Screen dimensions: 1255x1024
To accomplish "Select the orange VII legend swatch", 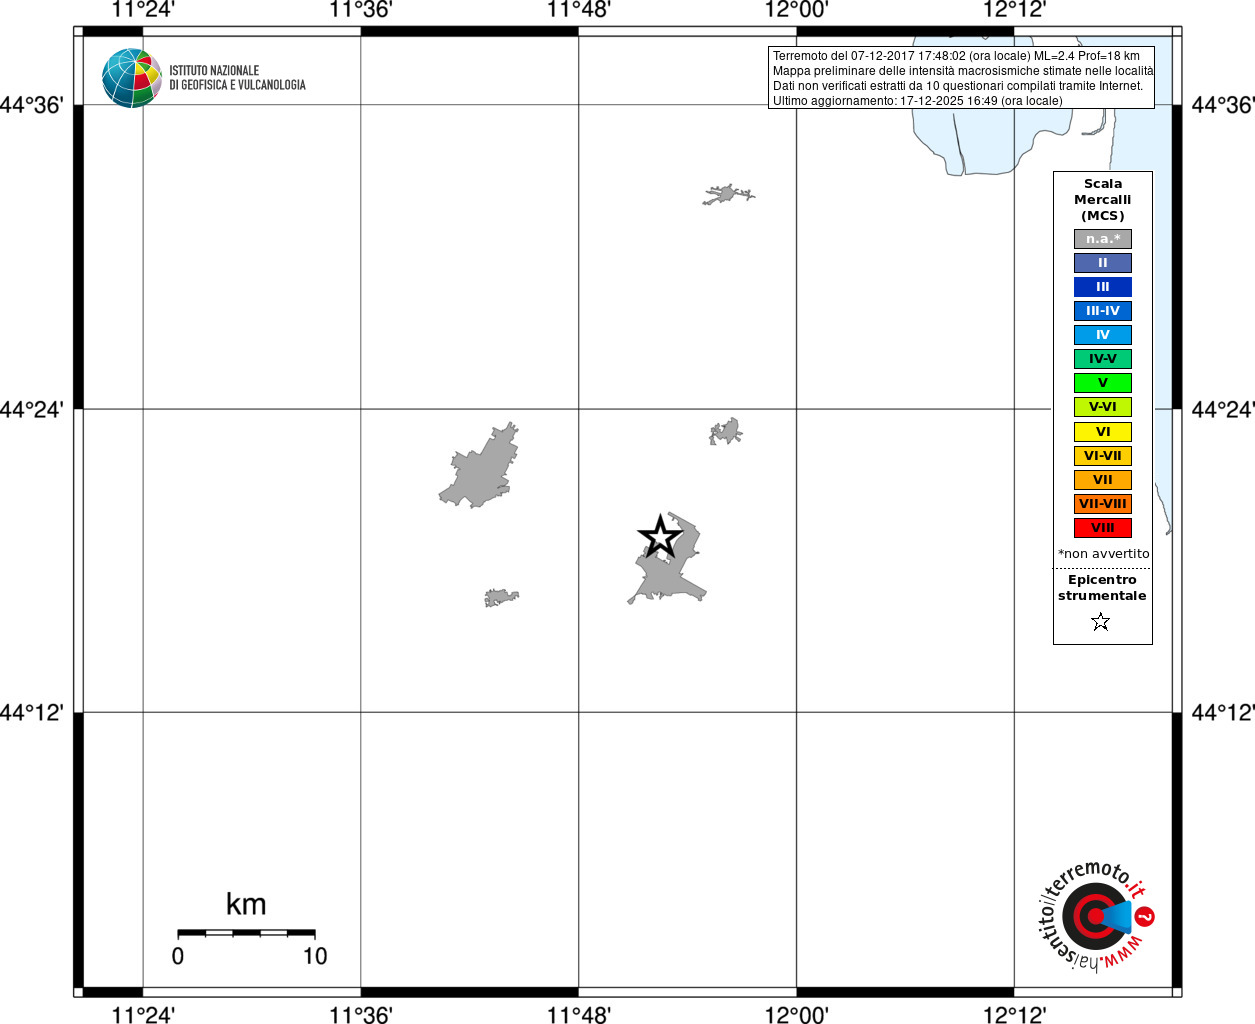I will pyautogui.click(x=1103, y=480).
